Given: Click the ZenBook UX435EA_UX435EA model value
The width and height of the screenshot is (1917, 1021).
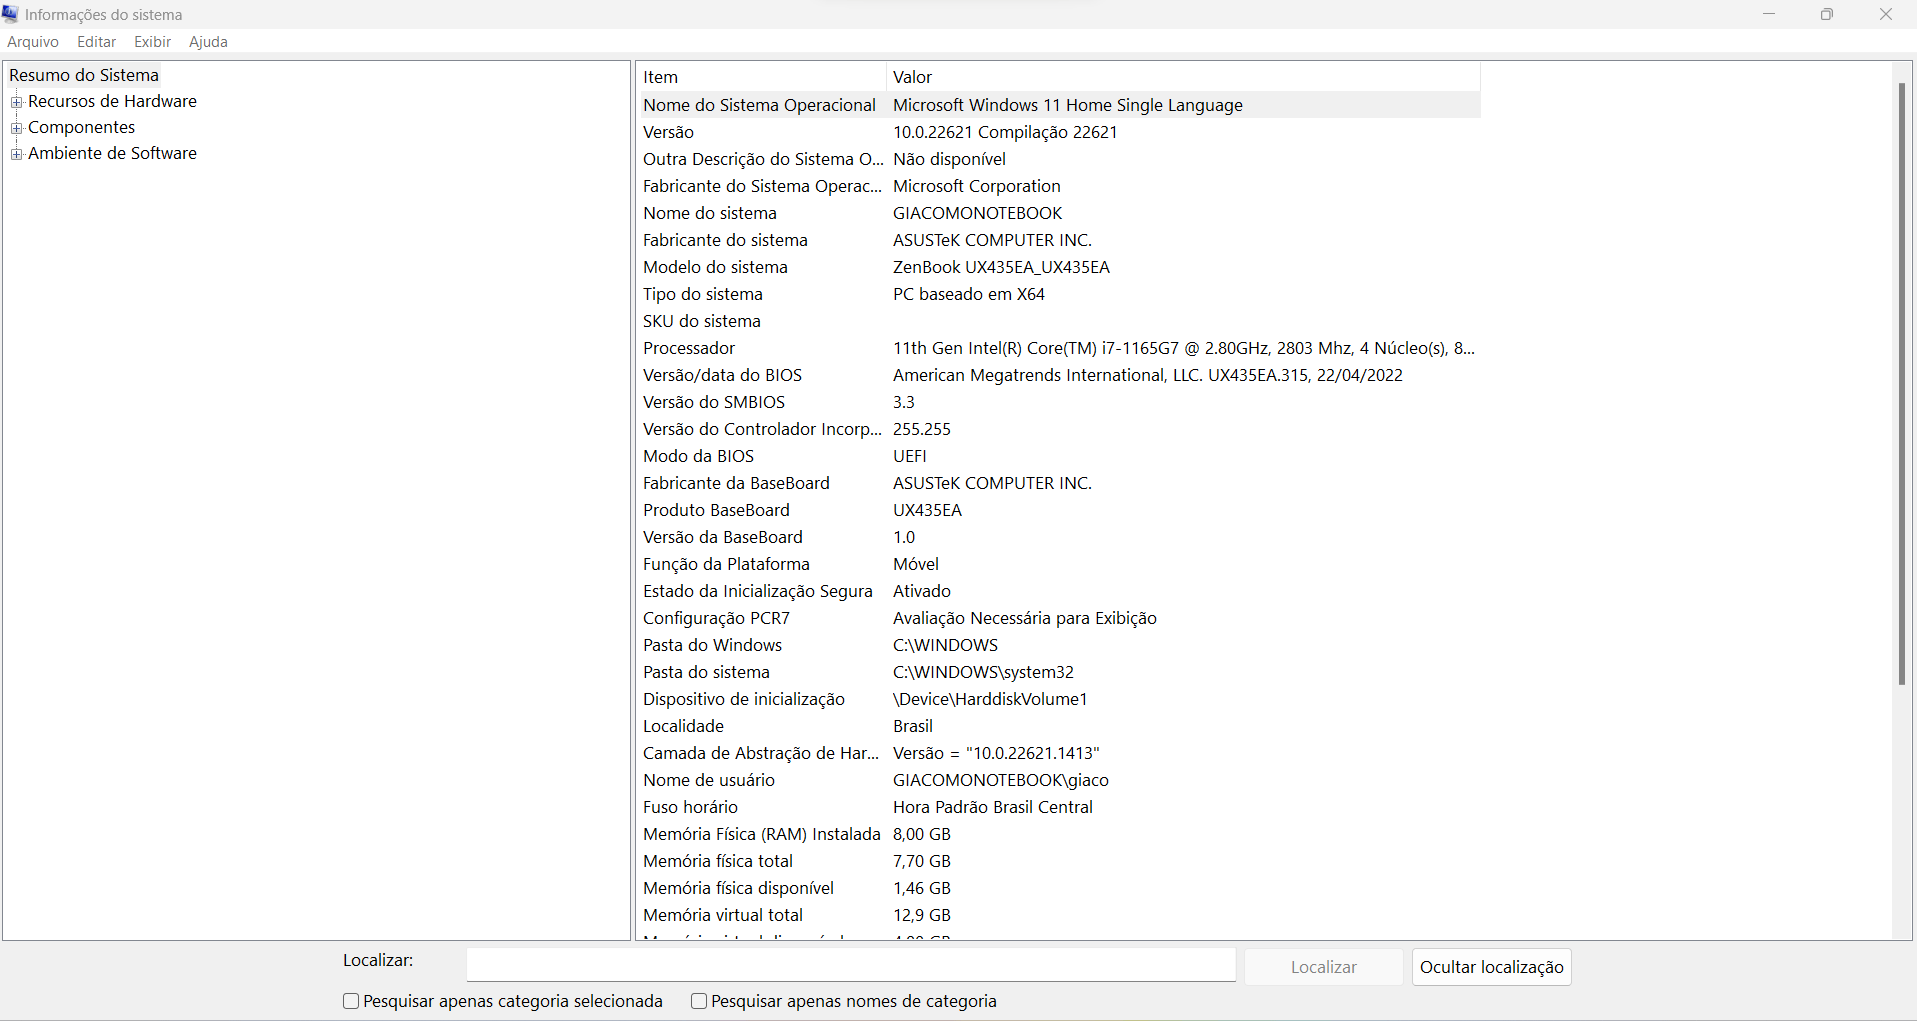Looking at the screenshot, I should (1001, 267).
